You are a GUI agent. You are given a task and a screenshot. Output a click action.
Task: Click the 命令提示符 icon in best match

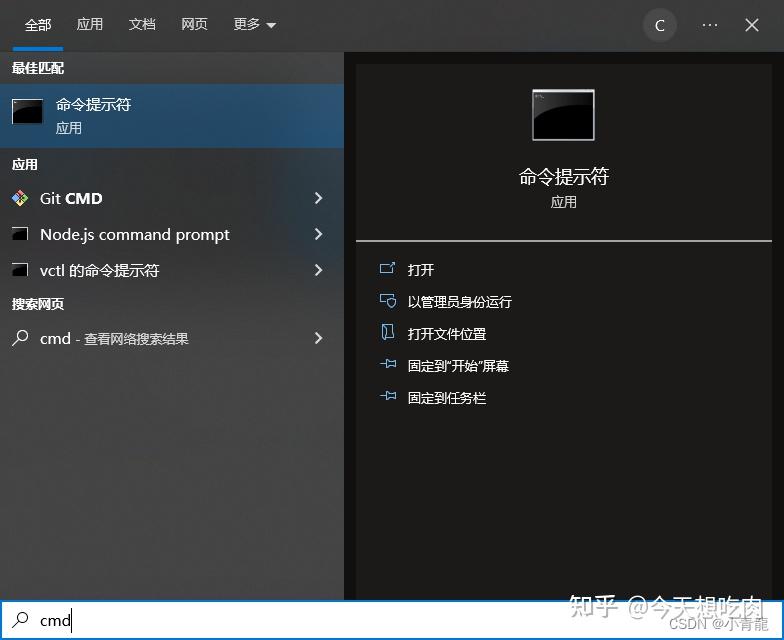(27, 111)
